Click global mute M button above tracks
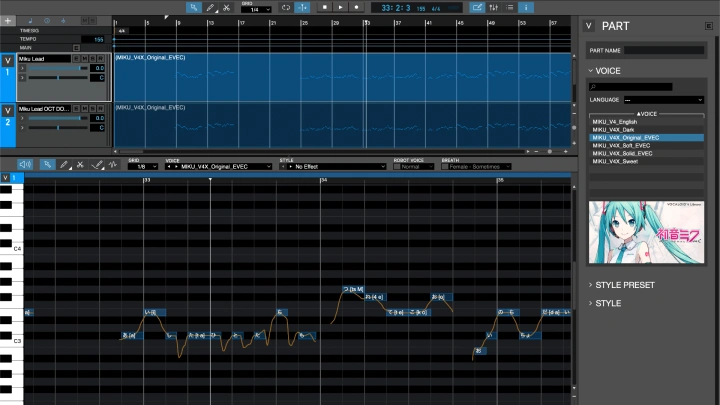 pos(84,21)
